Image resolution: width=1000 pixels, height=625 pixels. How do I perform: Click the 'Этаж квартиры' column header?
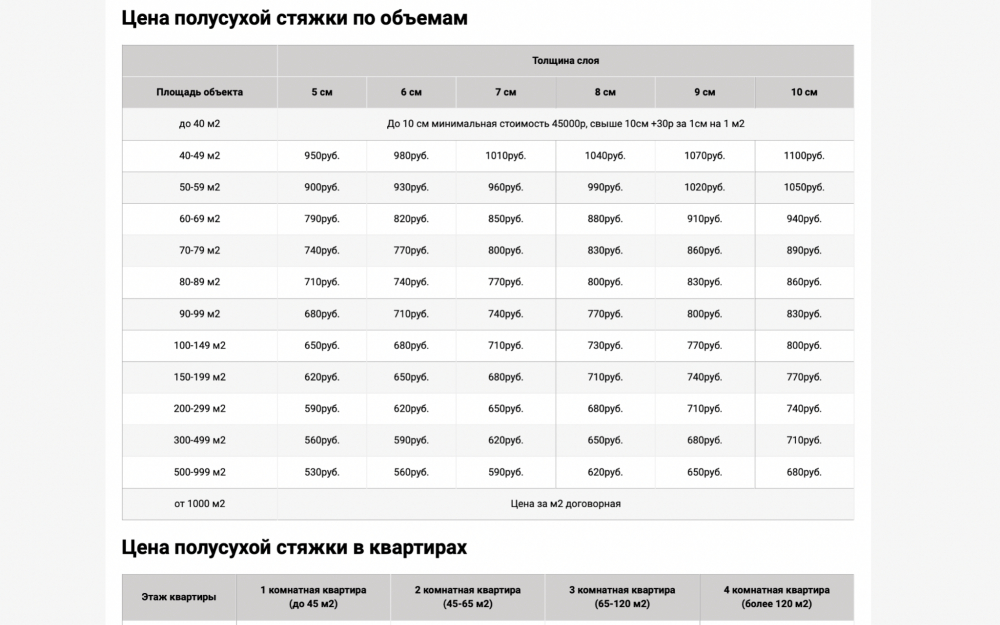tap(180, 598)
